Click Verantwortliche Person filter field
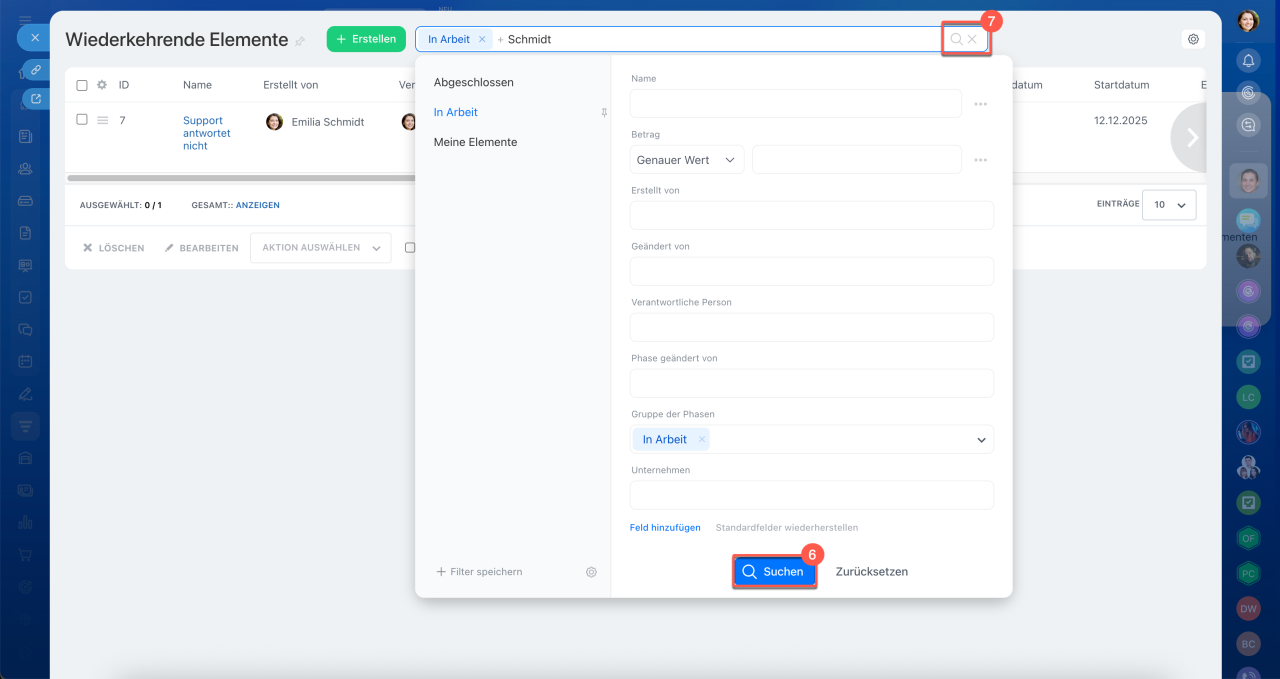Screen dimensions: 1280x679 click(812, 328)
